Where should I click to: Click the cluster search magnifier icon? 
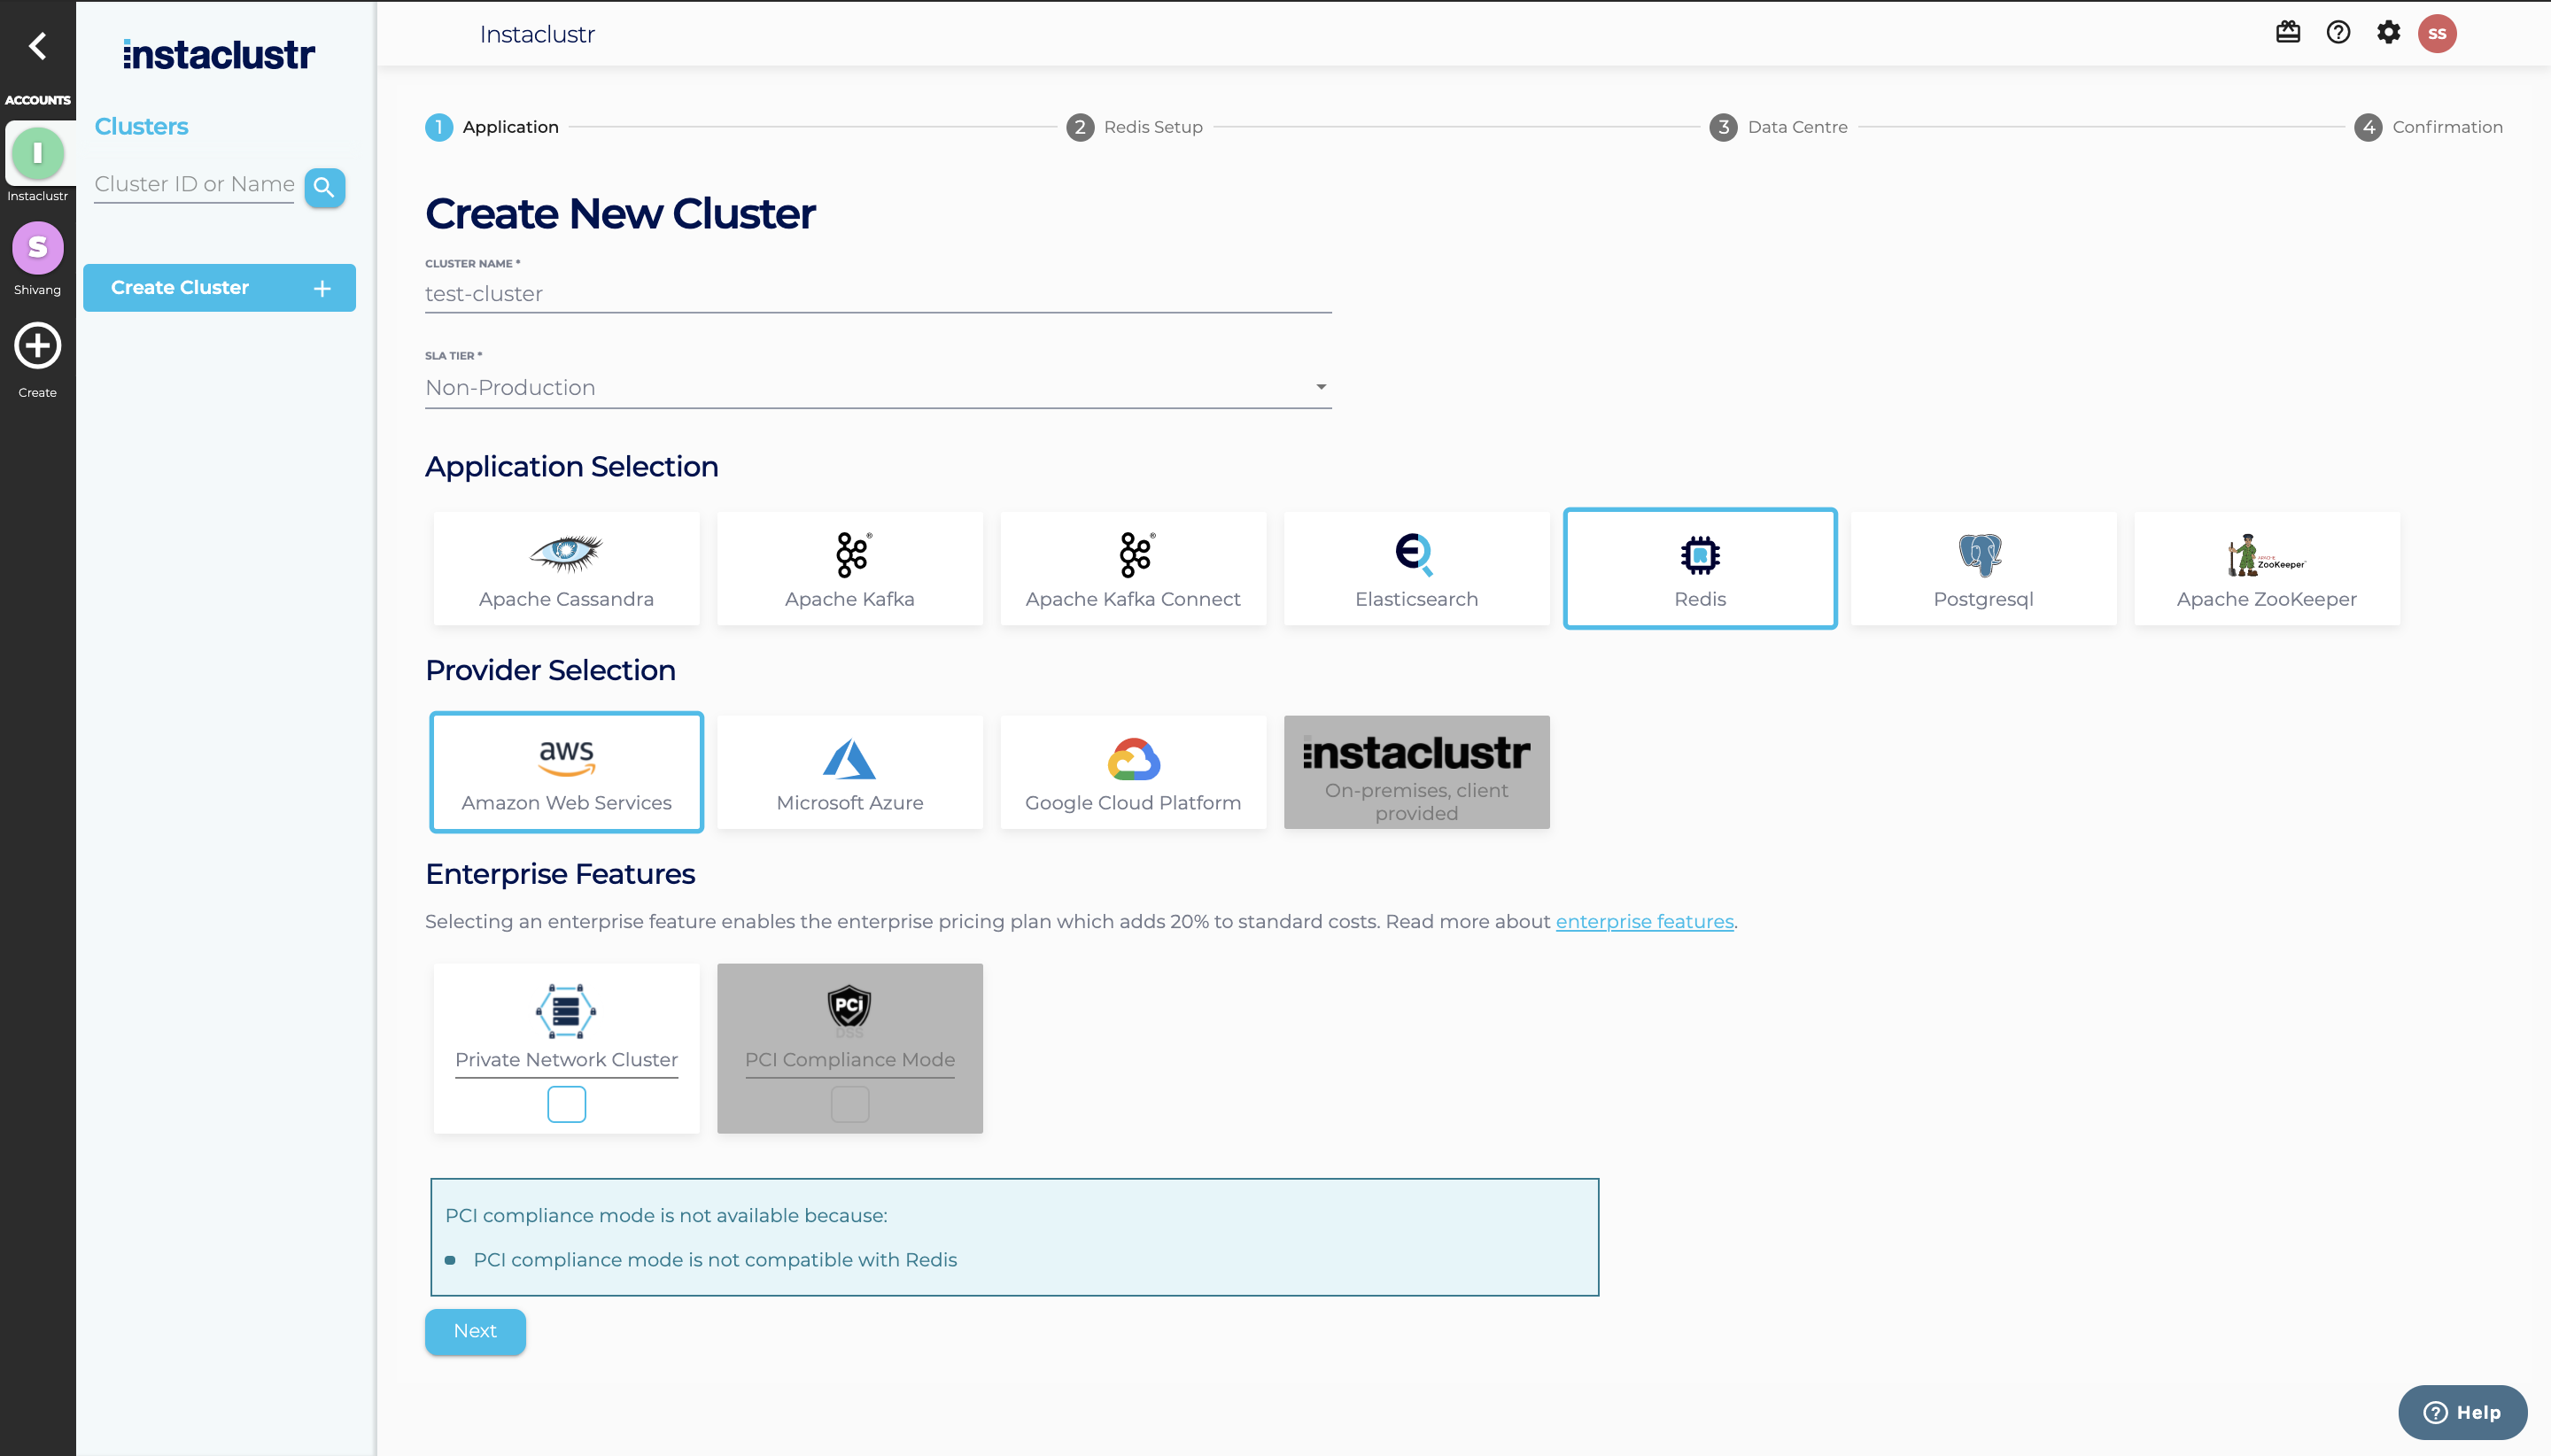[324, 187]
